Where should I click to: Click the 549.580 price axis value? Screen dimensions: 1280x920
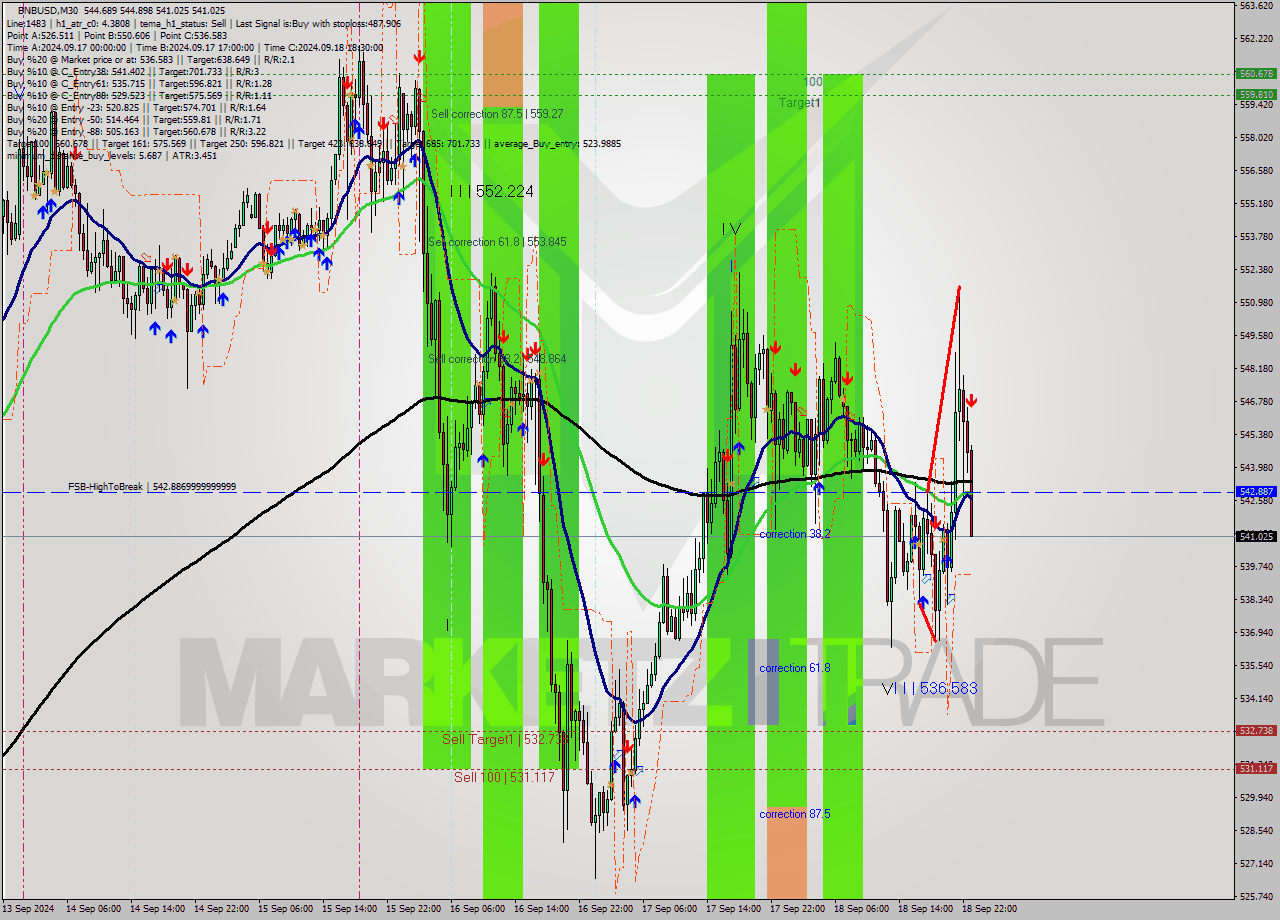click(1256, 336)
